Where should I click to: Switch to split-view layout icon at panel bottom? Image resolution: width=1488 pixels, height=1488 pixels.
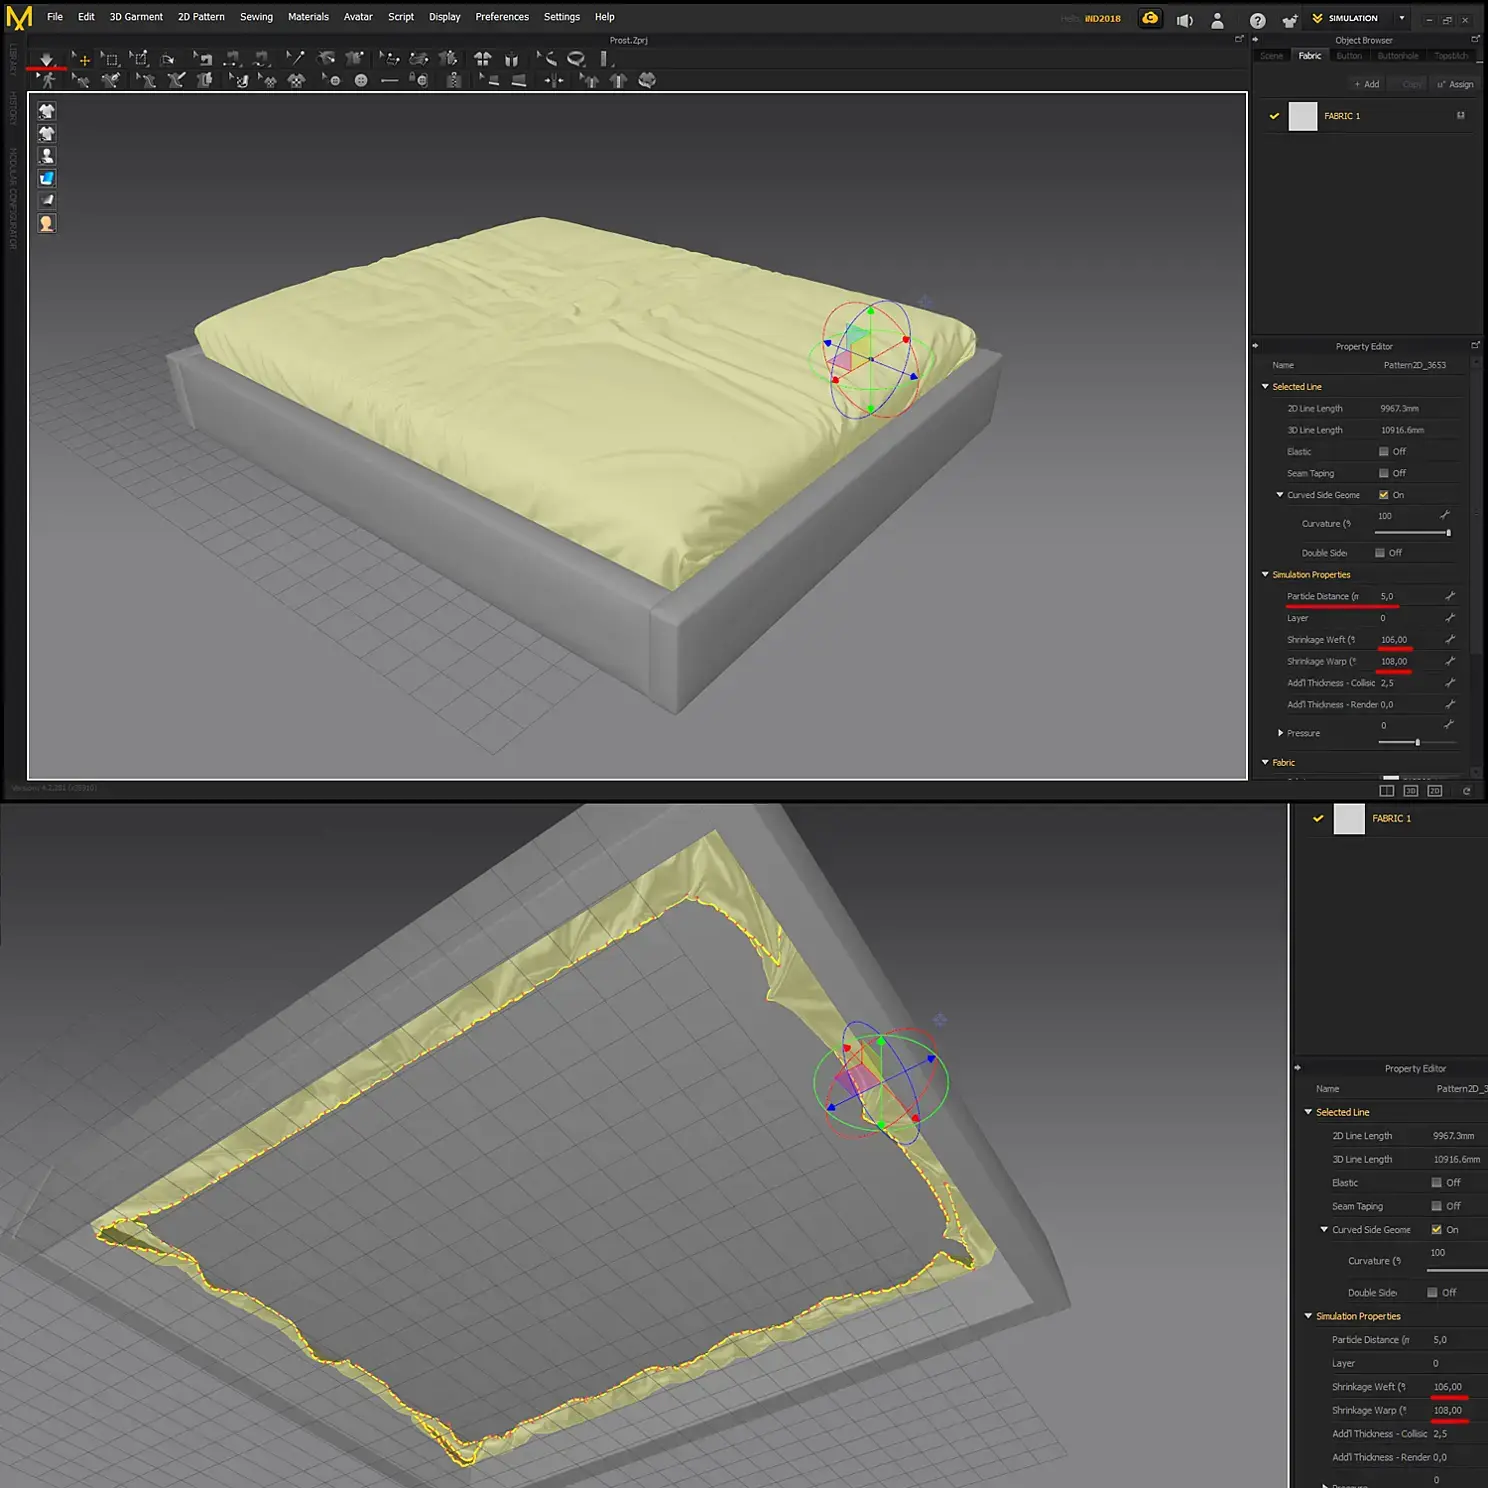click(1387, 791)
